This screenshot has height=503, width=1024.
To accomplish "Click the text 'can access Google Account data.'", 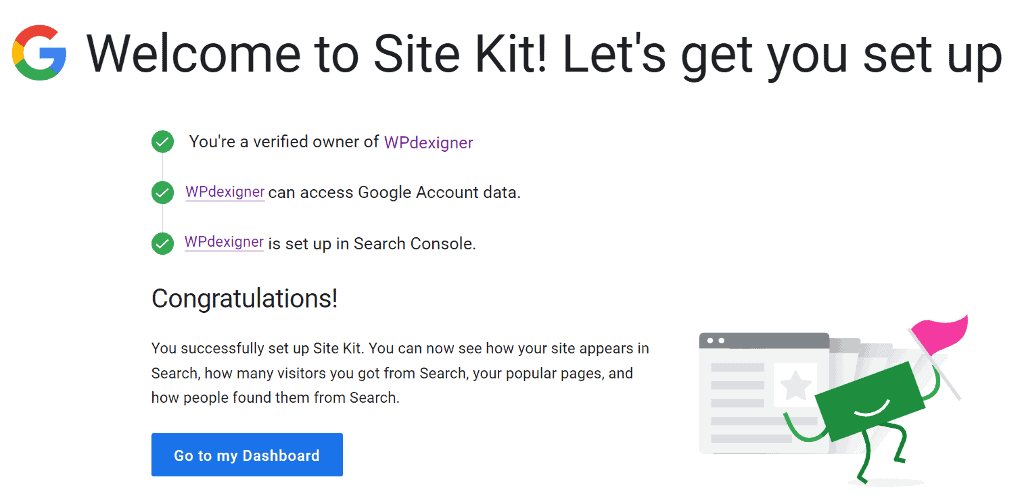I will pos(394,192).
